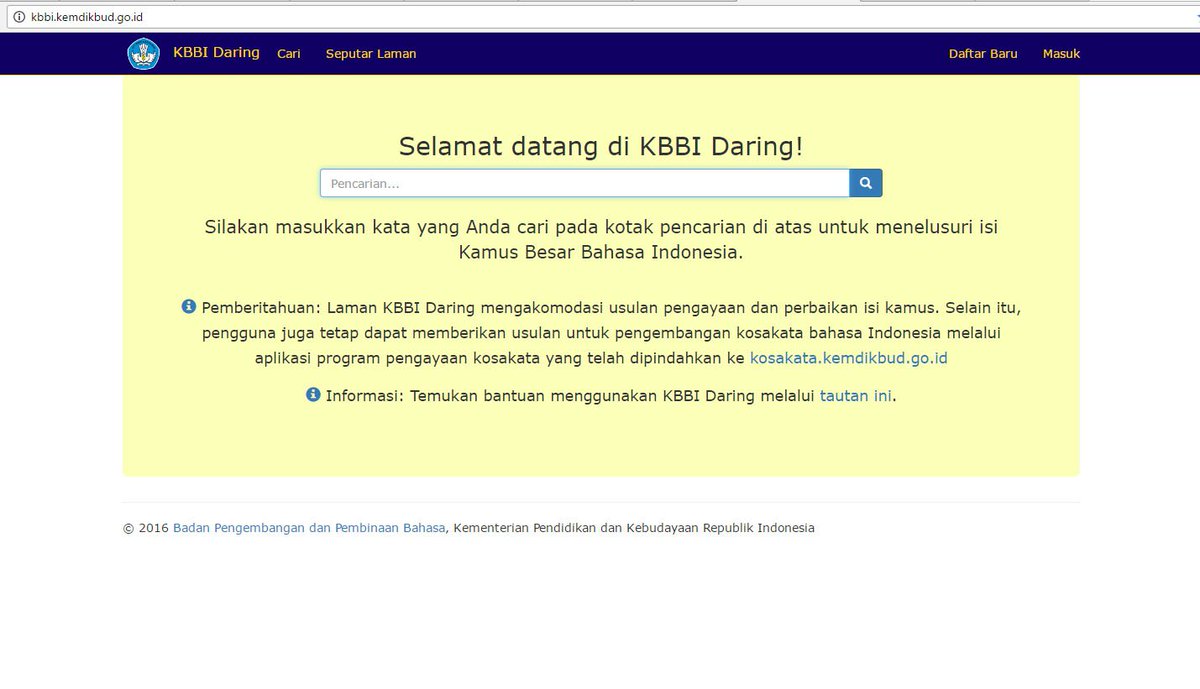The height and width of the screenshot is (689, 1200).
Task: Follow the 'tautan ini' help link
Action: 856,396
